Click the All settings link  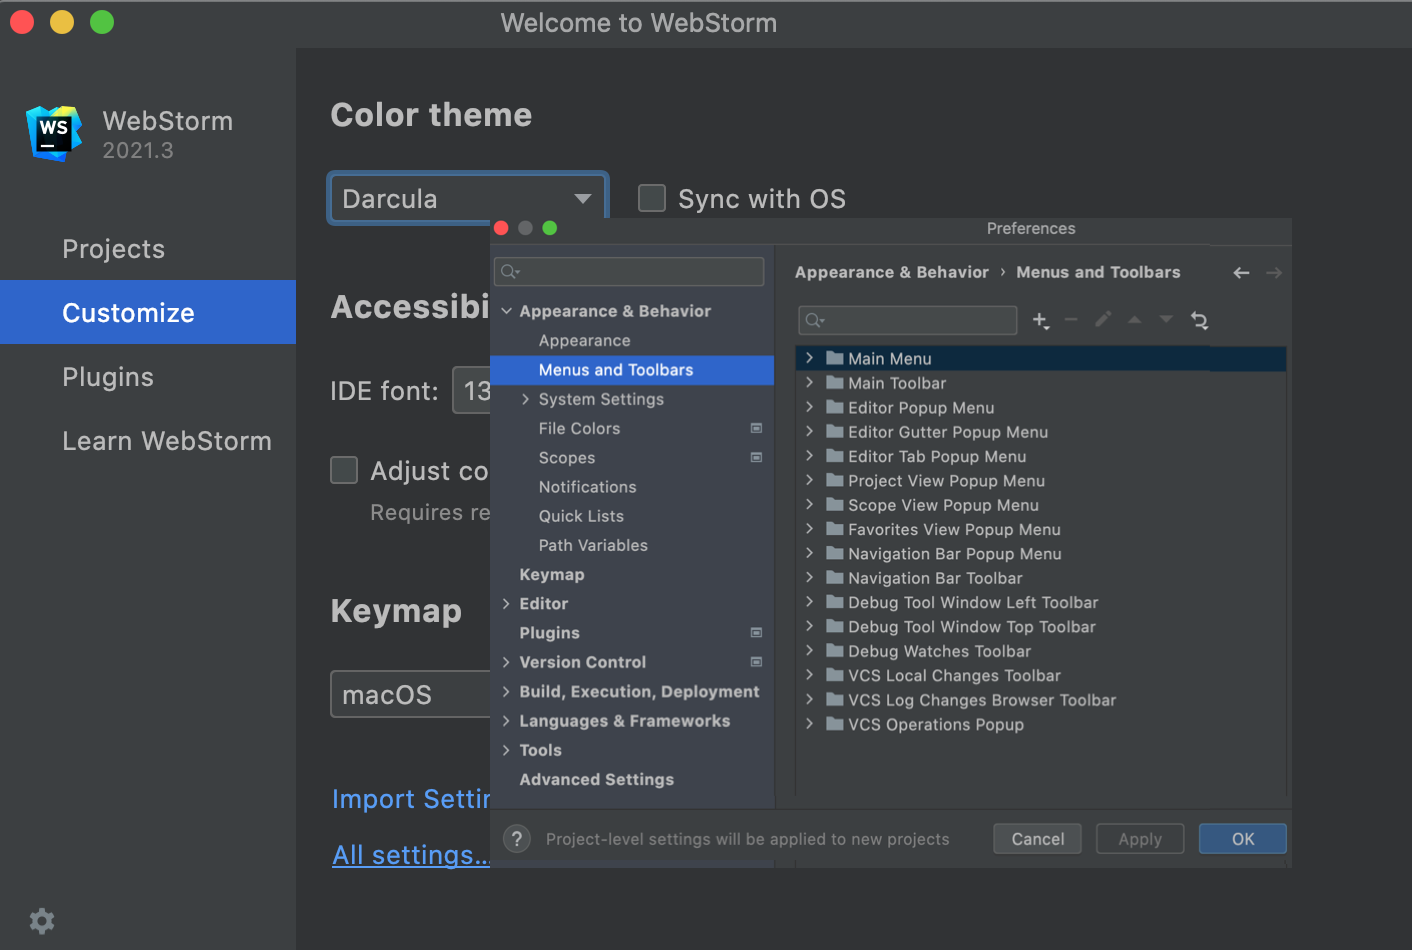pos(411,855)
